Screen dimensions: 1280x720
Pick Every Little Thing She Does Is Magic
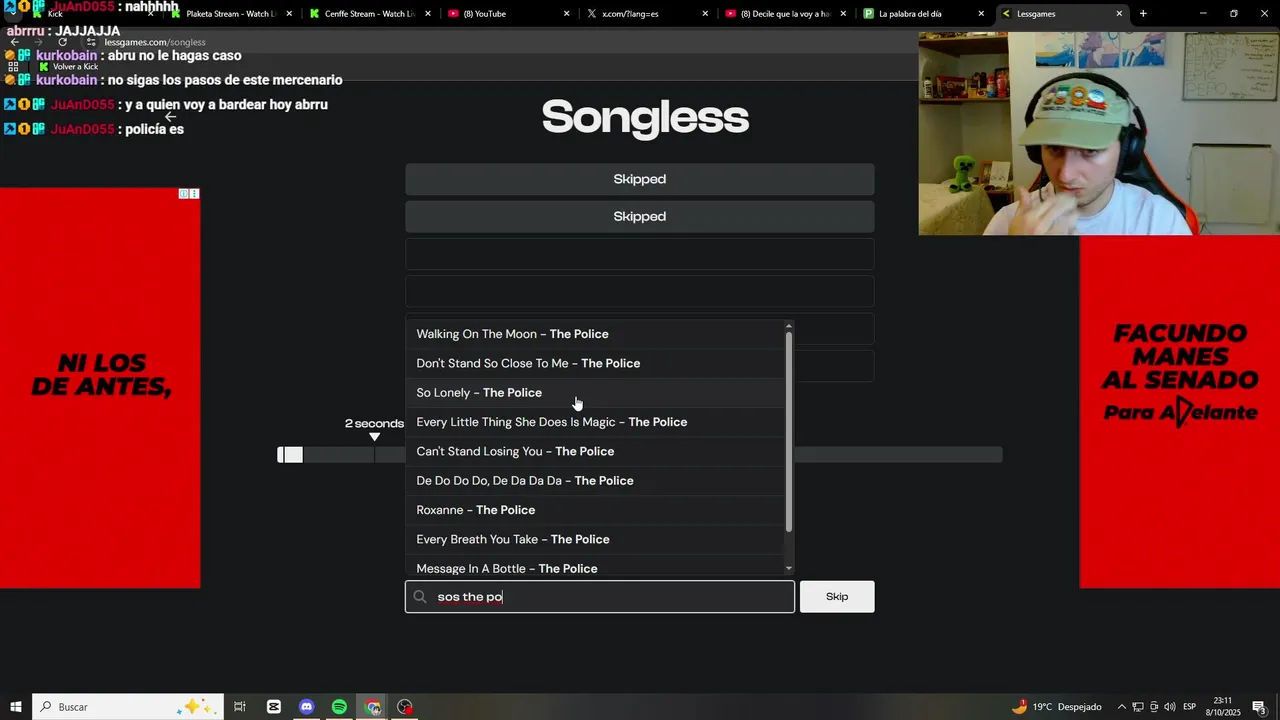click(595, 422)
